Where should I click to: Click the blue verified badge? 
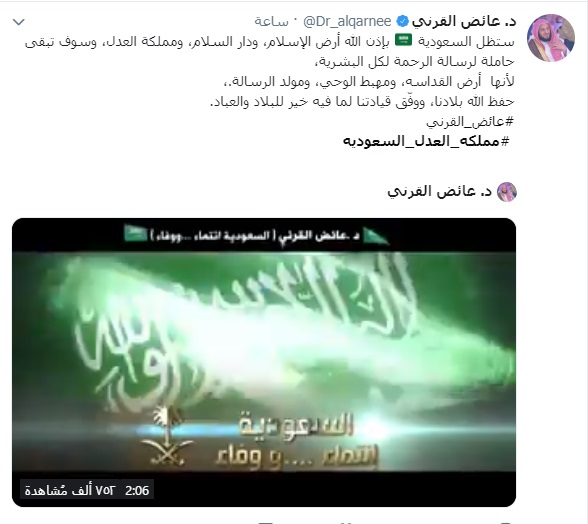(x=402, y=21)
